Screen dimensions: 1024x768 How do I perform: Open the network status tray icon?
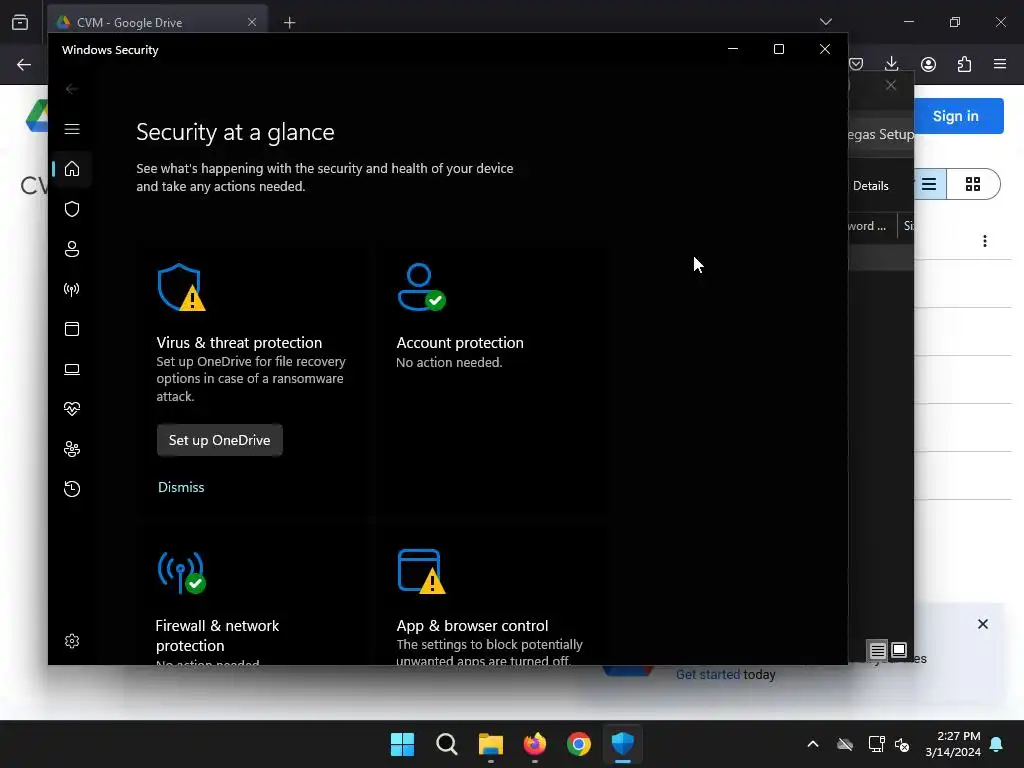pos(876,744)
